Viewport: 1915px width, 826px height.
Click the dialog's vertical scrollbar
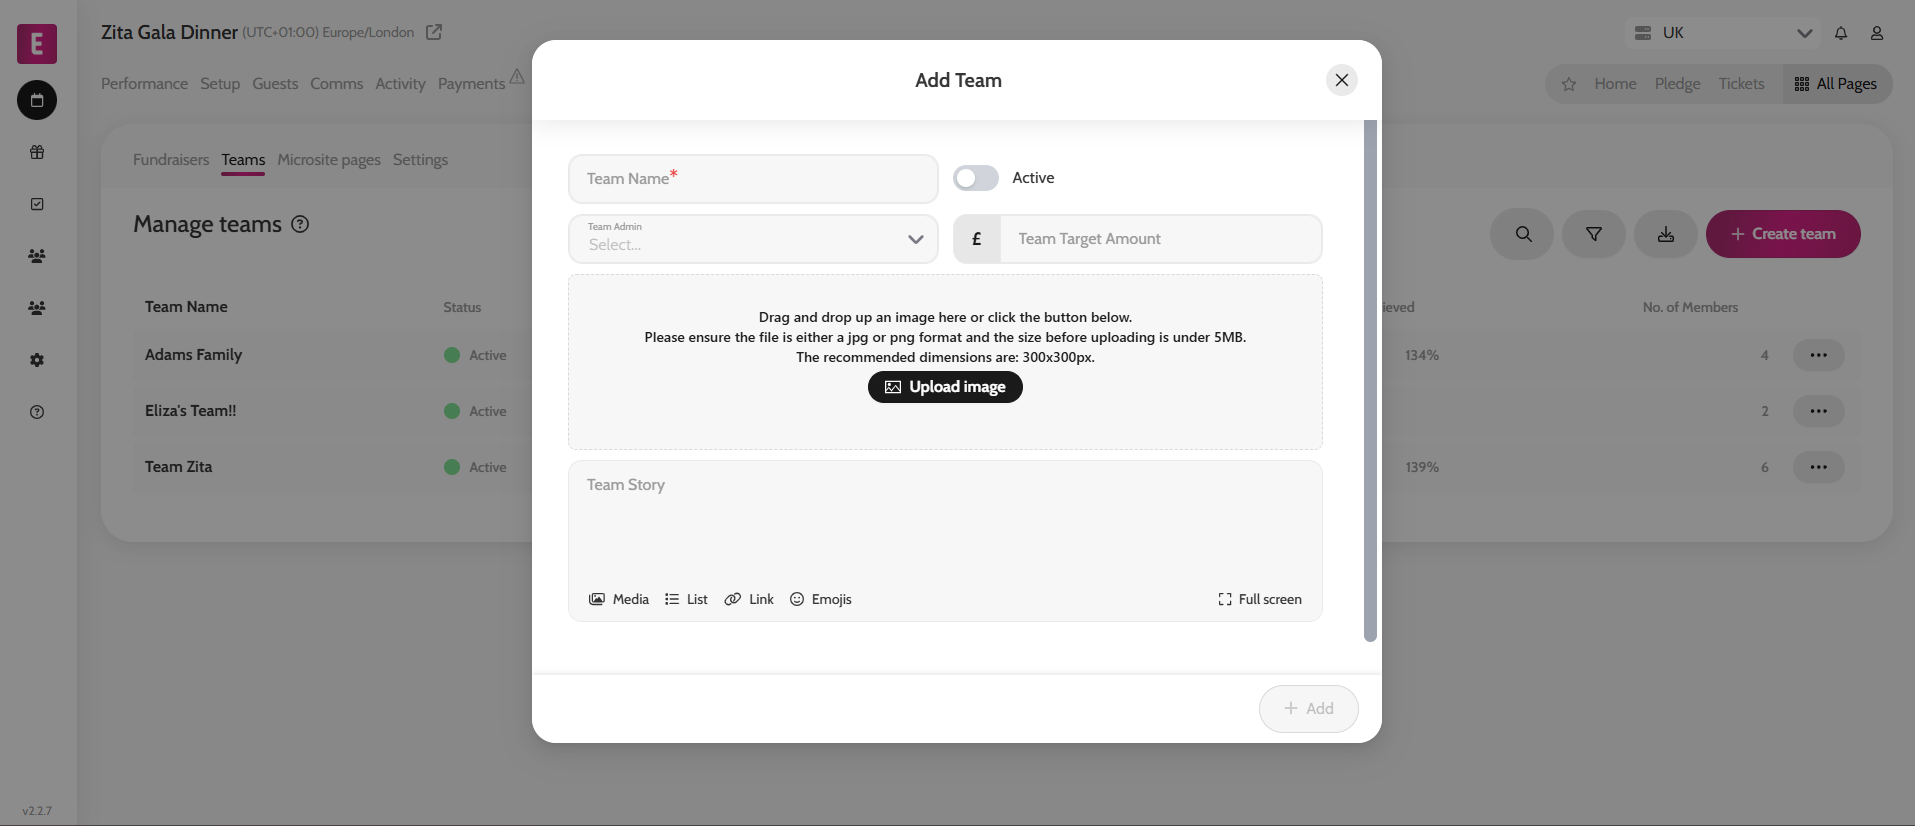(1370, 380)
